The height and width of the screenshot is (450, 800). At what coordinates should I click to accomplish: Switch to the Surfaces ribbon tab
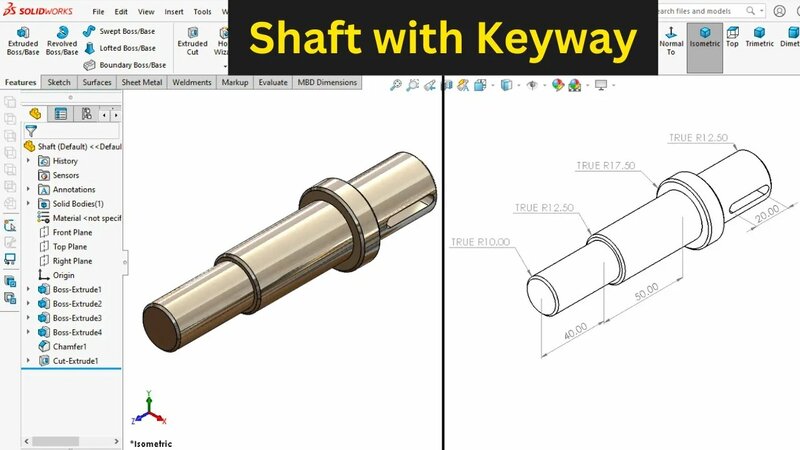(x=97, y=82)
